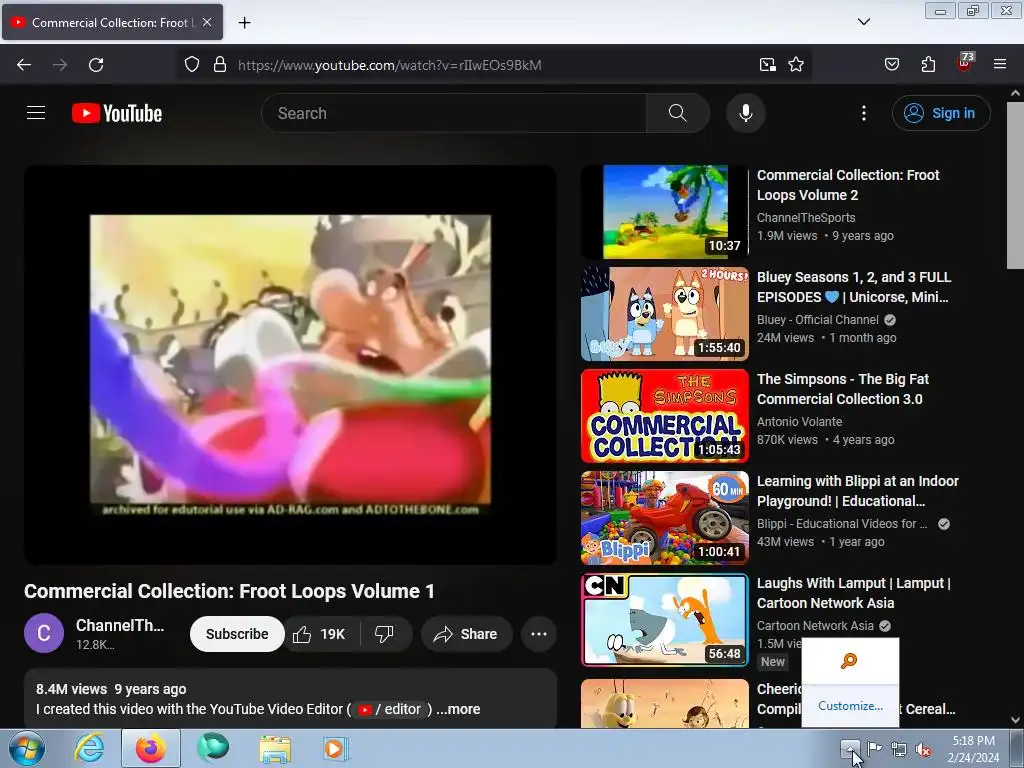
Task: Focus the YouTube Search field
Action: (x=454, y=113)
